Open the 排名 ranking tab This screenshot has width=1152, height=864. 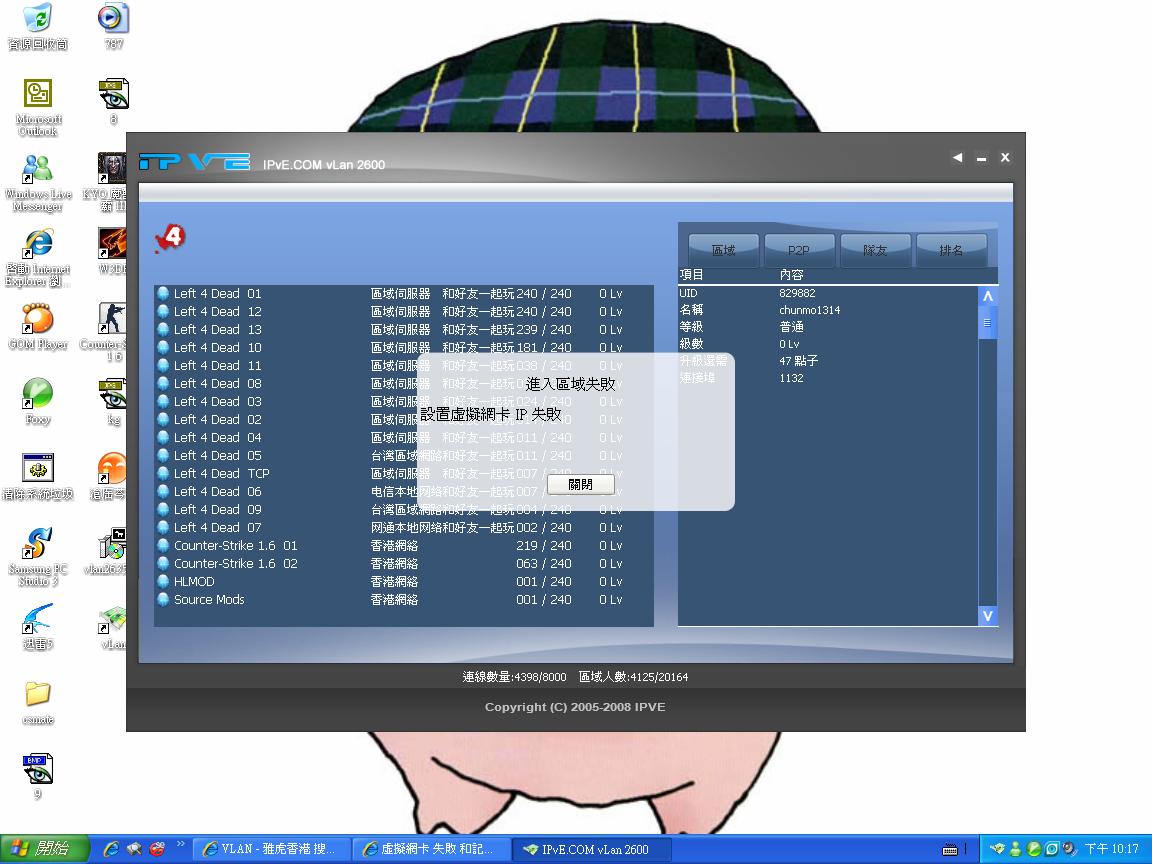[x=951, y=250]
